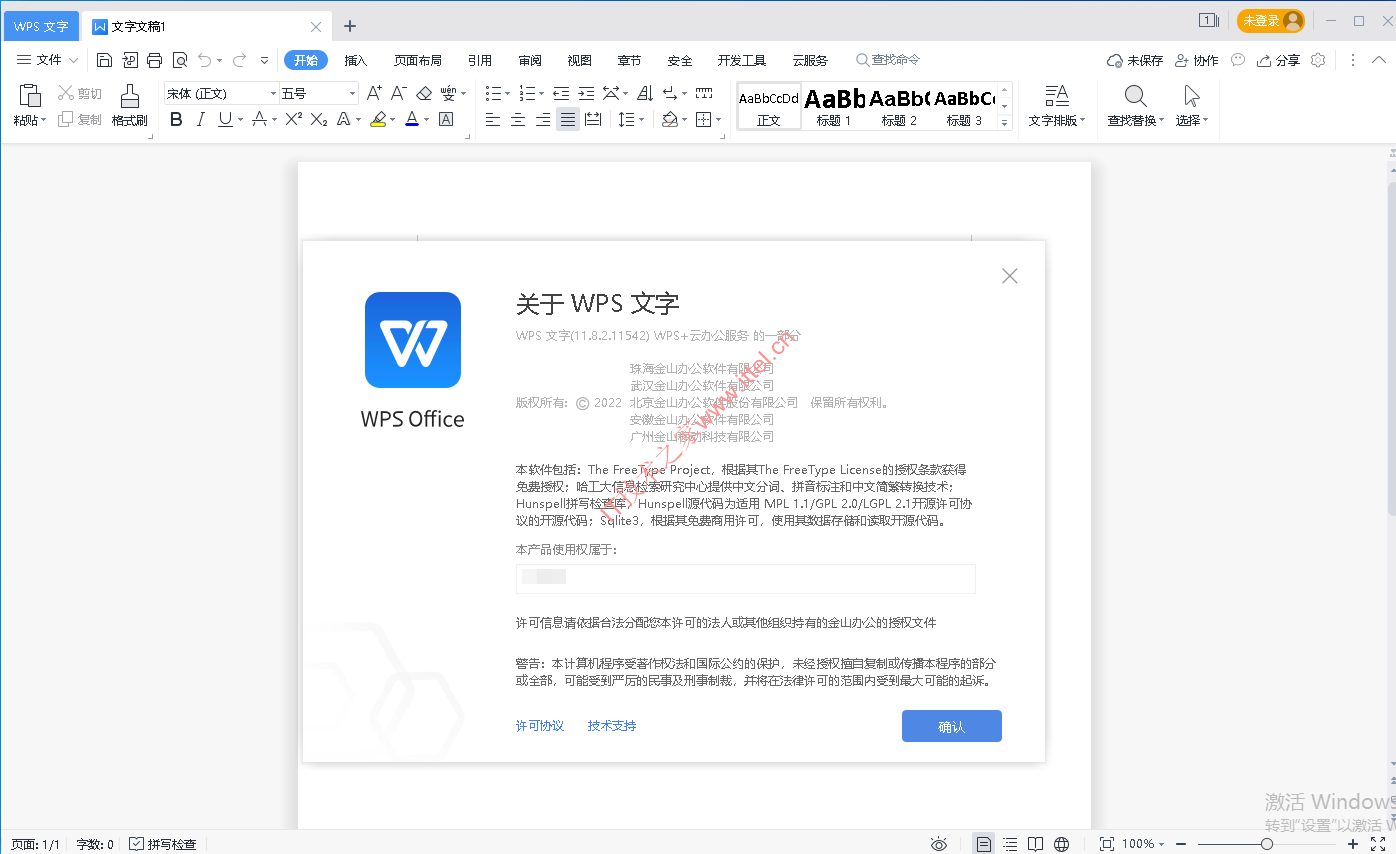
Task: Click the Increase Indent icon
Action: 586,93
